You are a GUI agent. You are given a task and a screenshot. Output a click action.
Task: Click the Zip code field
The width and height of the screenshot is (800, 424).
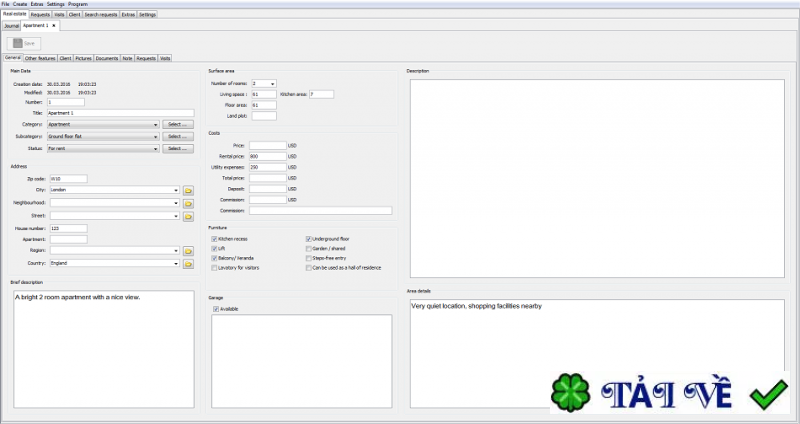point(68,179)
